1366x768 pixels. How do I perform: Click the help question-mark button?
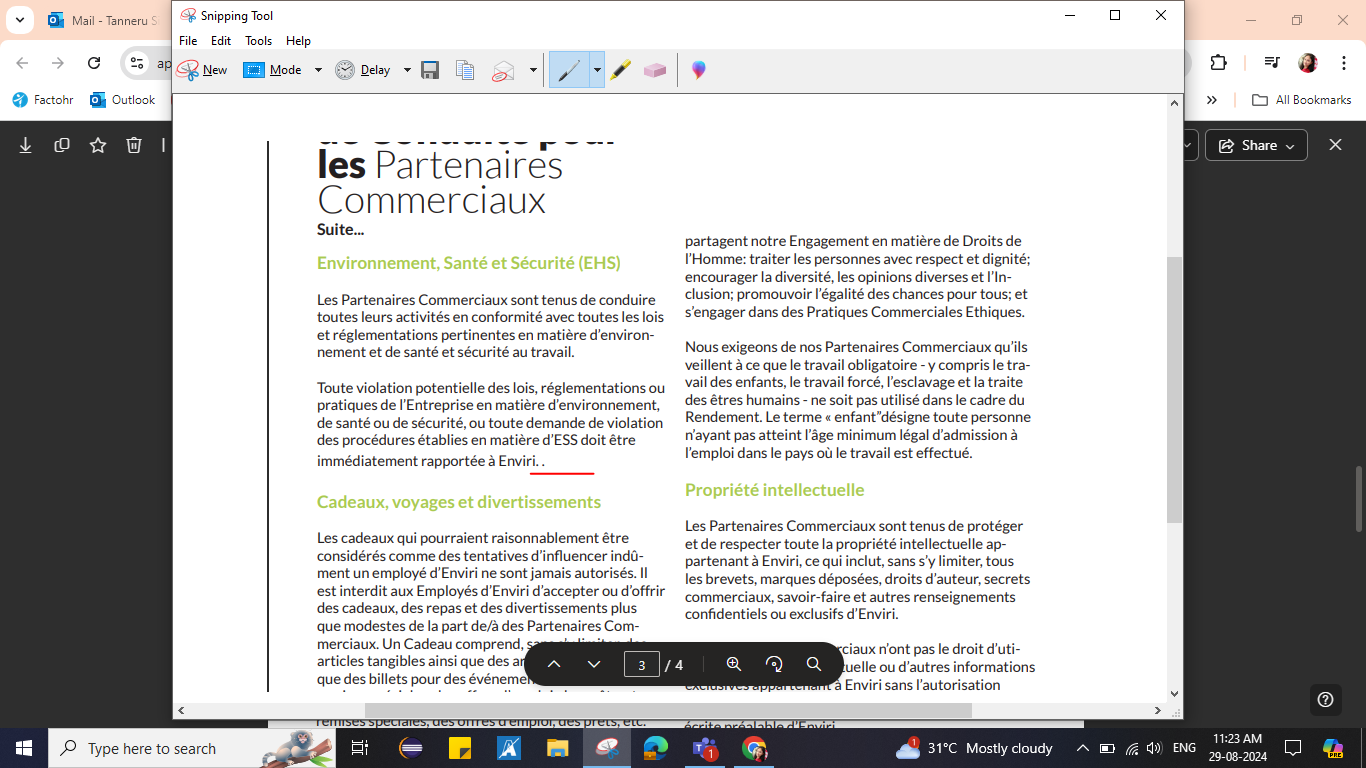1325,699
